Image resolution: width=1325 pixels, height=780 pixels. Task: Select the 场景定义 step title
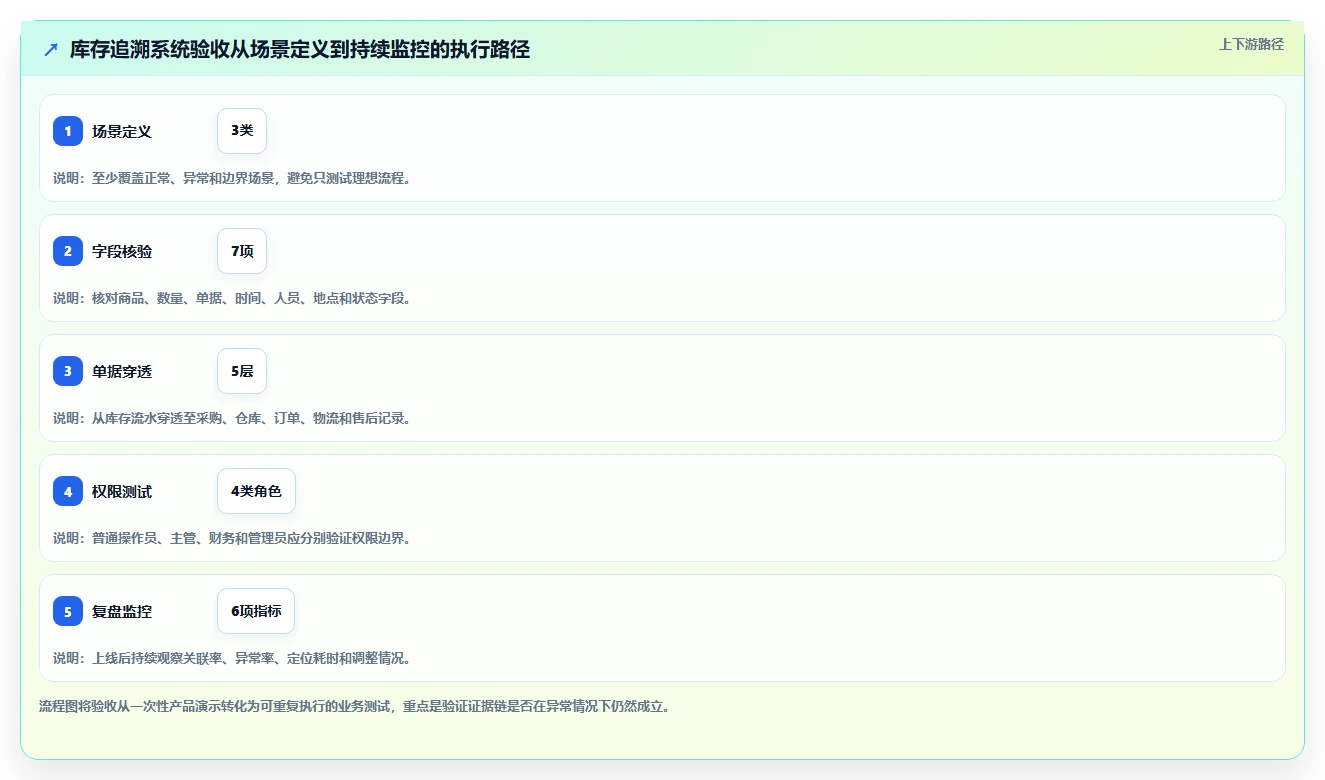(x=122, y=131)
